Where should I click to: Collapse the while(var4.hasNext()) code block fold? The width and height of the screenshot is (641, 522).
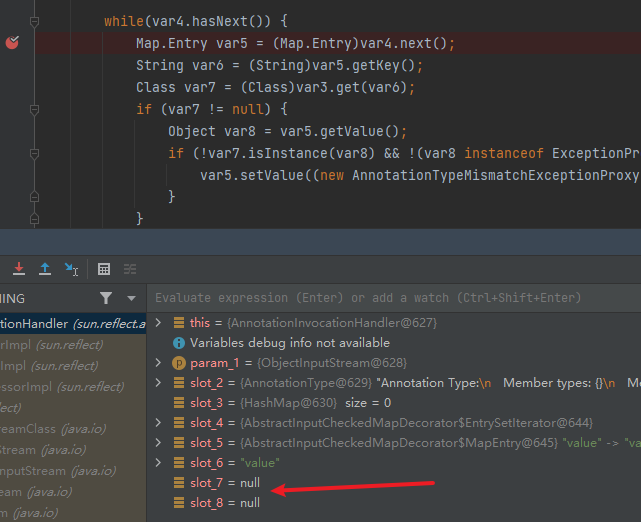[x=35, y=21]
